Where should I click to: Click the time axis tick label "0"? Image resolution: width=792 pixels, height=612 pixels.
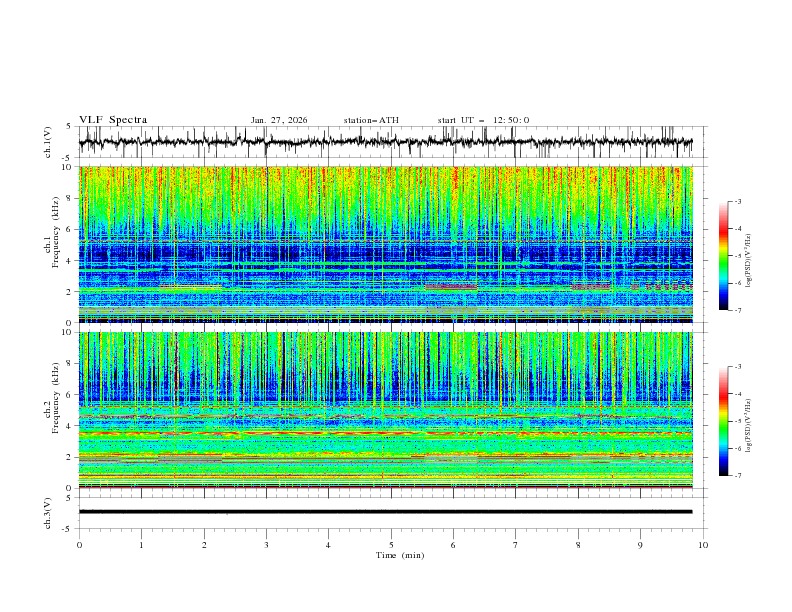(x=79, y=545)
